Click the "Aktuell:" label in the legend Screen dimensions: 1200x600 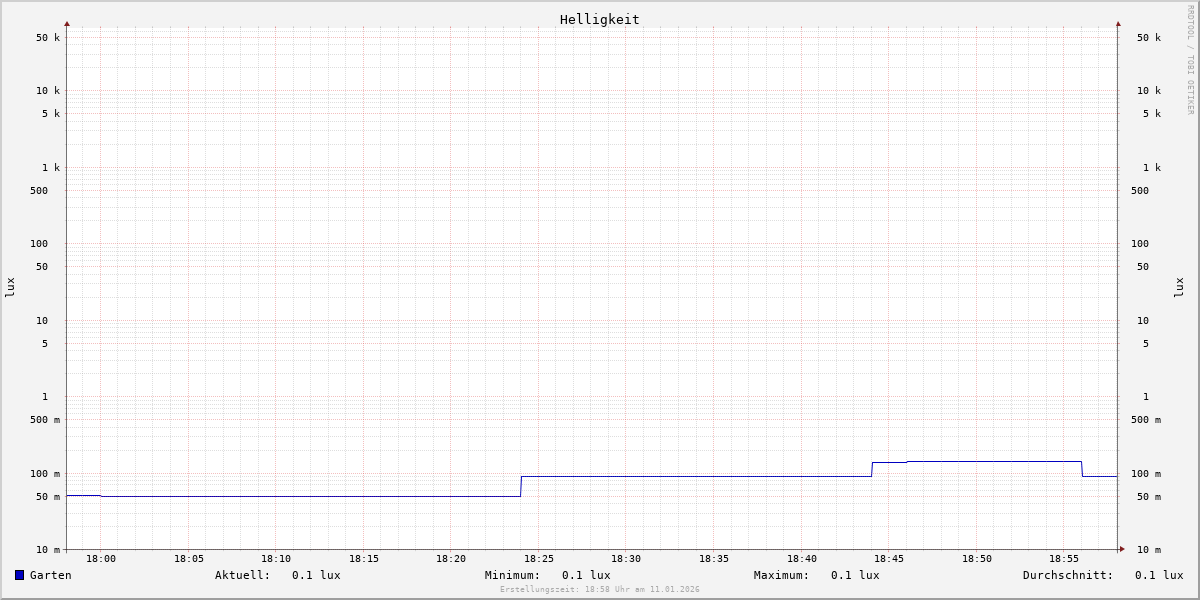pos(243,575)
